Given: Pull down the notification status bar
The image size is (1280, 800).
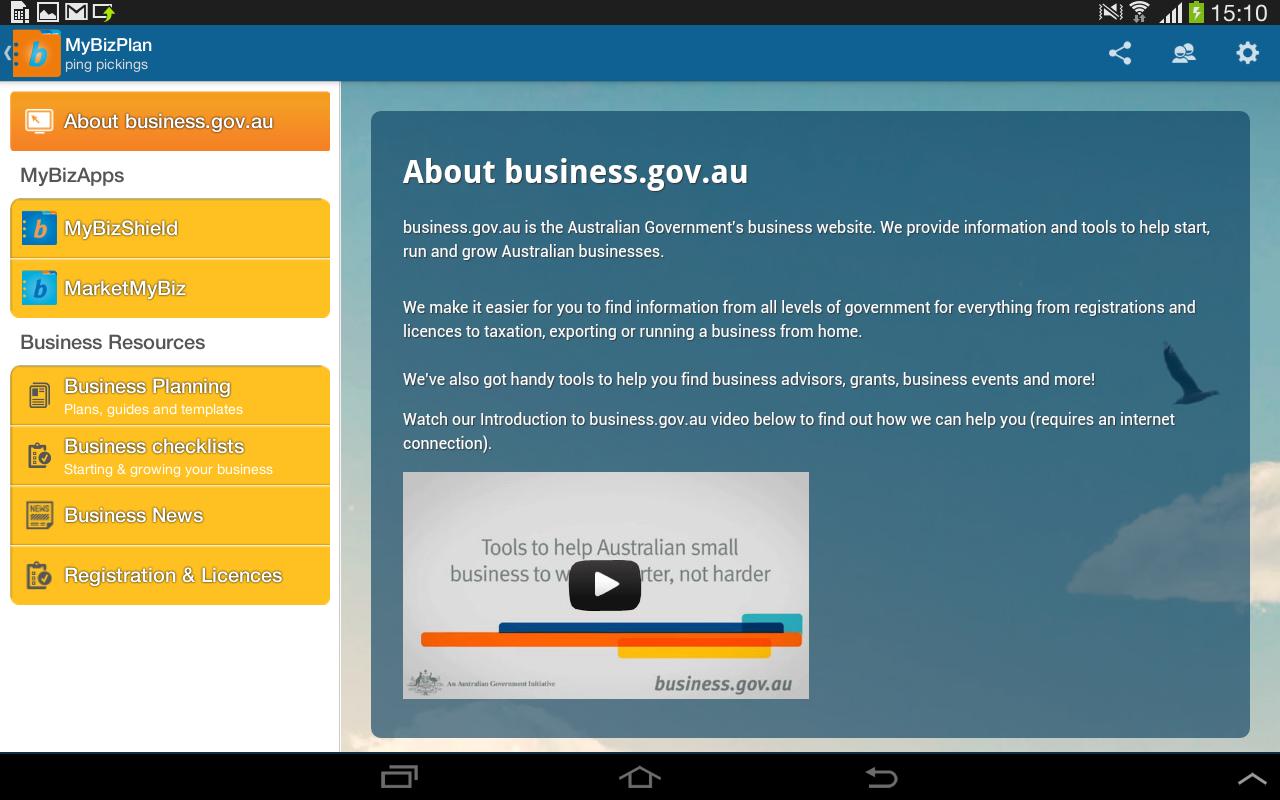Looking at the screenshot, I should coord(640,12).
